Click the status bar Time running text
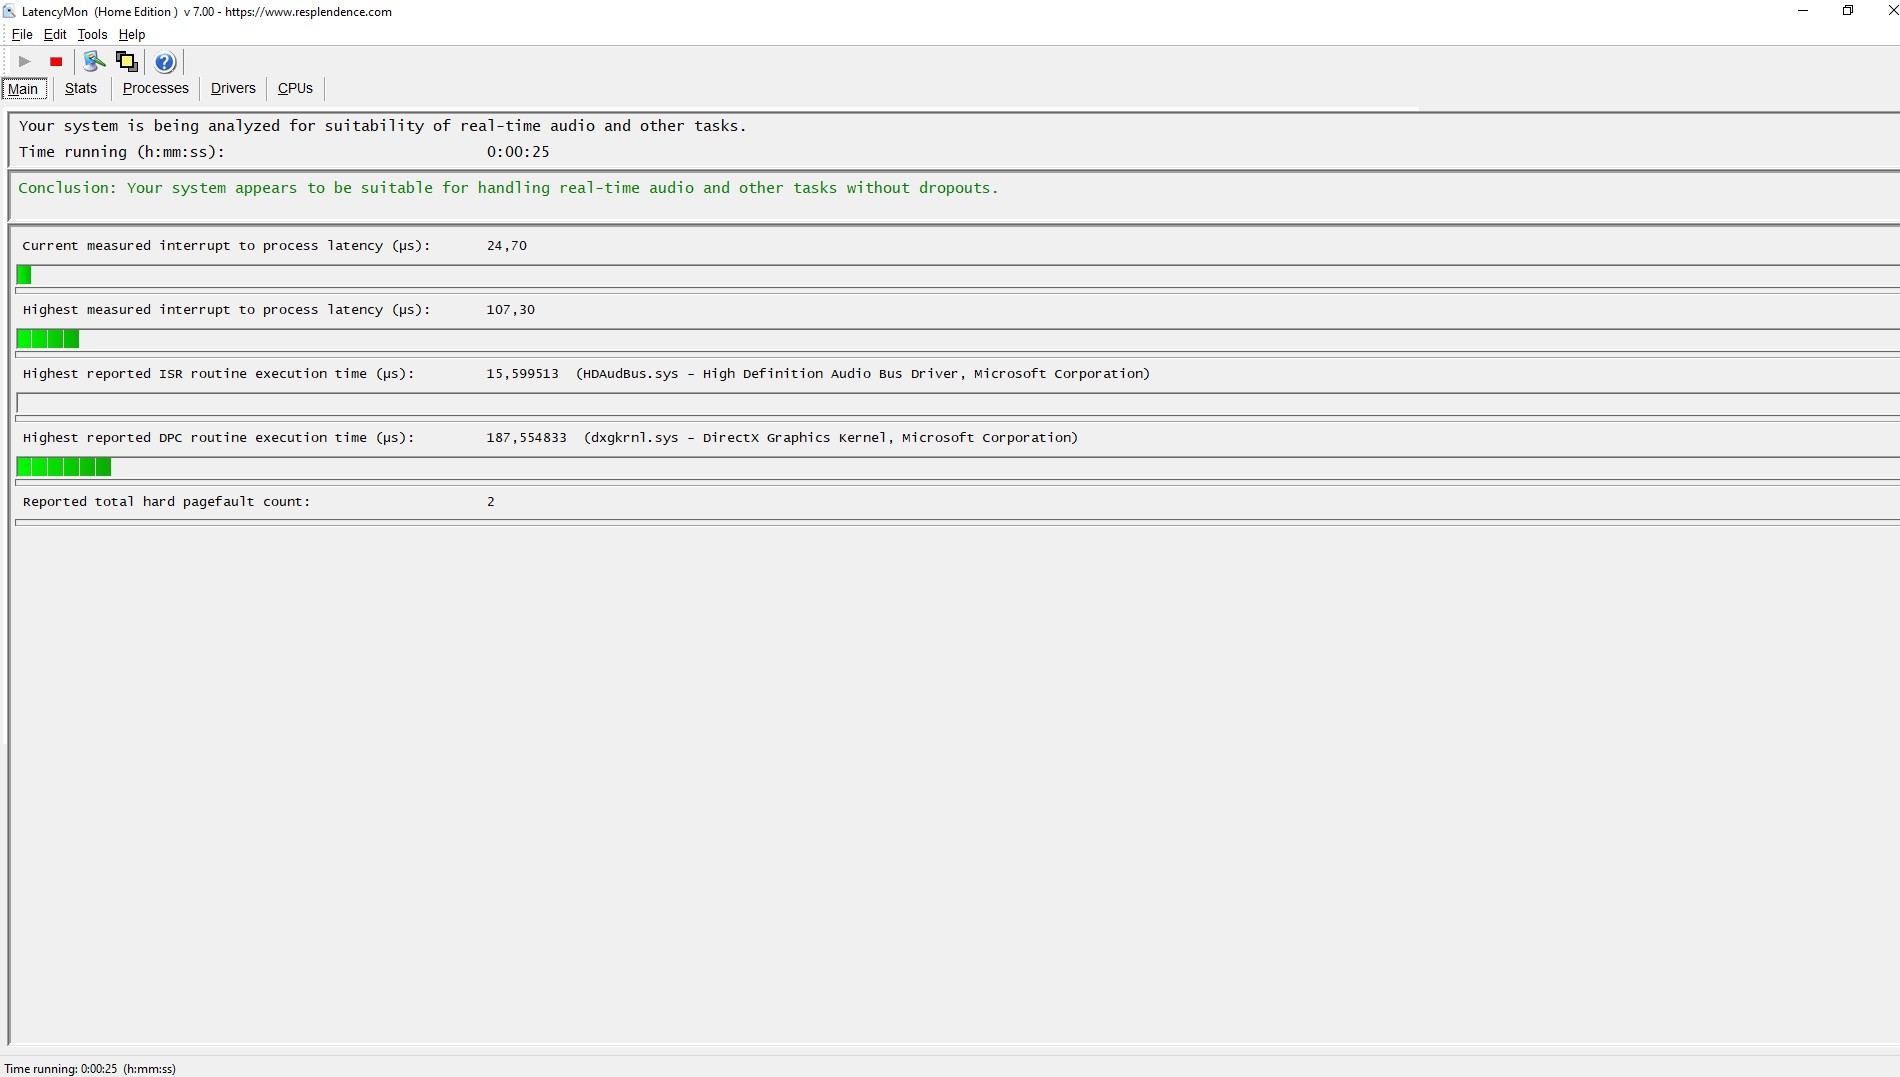This screenshot has width=1900, height=1077. pyautogui.click(x=90, y=1069)
